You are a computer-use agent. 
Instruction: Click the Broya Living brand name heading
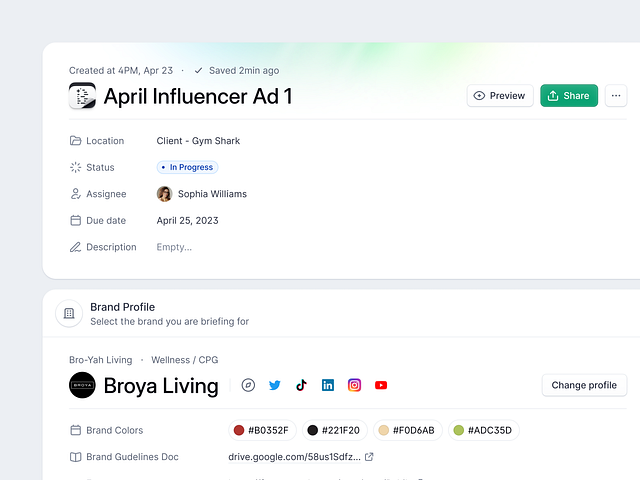pos(161,386)
